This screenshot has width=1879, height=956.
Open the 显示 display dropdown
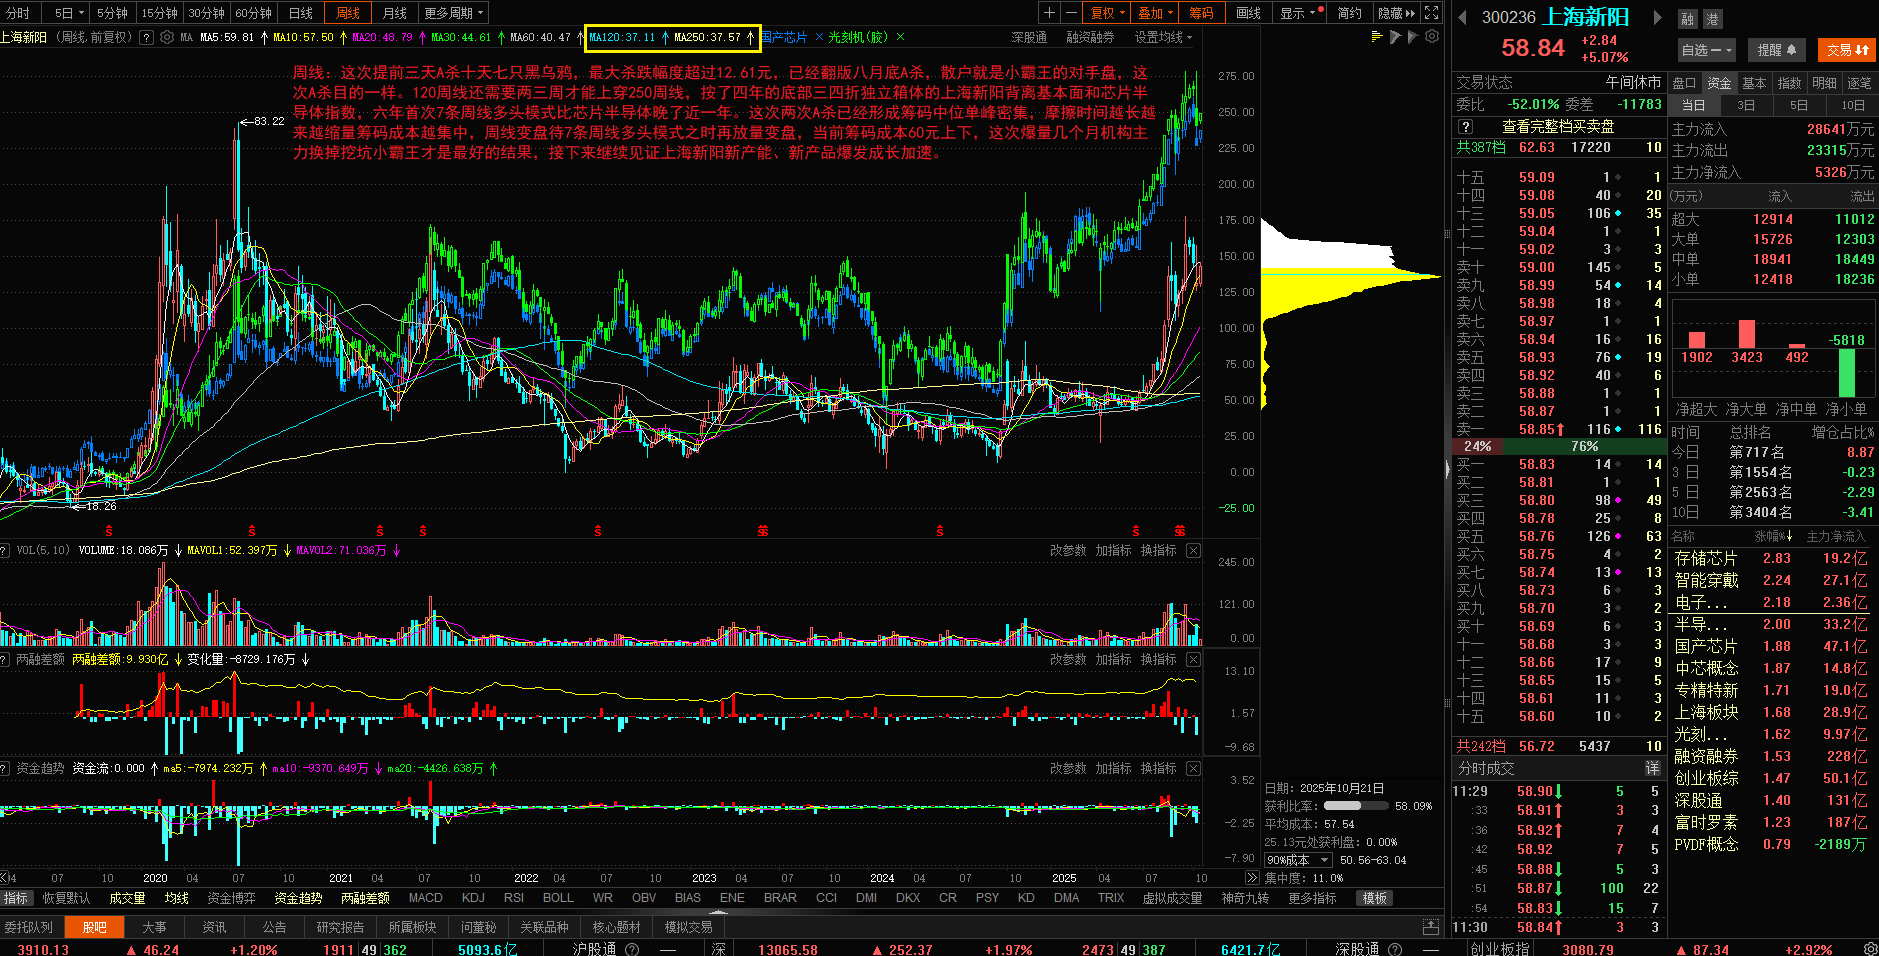coord(1299,13)
